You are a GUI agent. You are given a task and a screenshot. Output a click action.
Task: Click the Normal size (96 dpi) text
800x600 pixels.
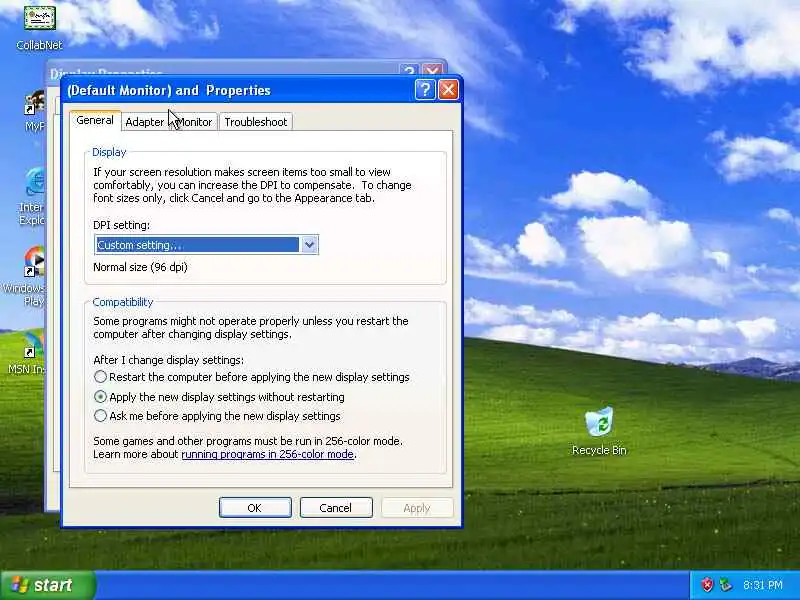pos(140,267)
